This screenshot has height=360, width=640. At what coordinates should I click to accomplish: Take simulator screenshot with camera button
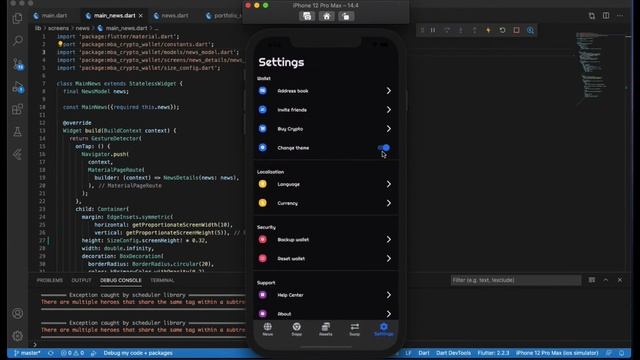(307, 16)
